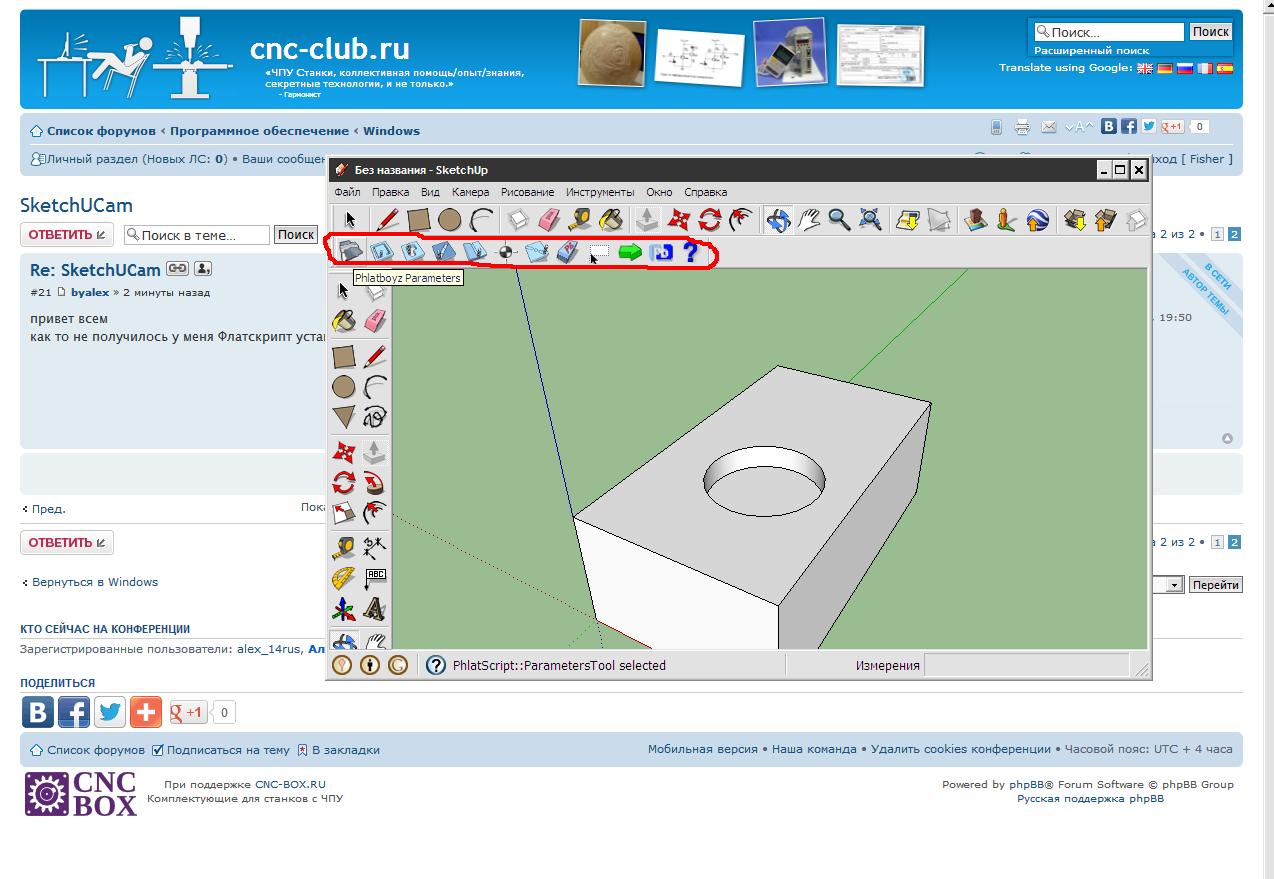The width and height of the screenshot is (1274, 879).
Task: Open the Справка menu
Action: click(705, 192)
